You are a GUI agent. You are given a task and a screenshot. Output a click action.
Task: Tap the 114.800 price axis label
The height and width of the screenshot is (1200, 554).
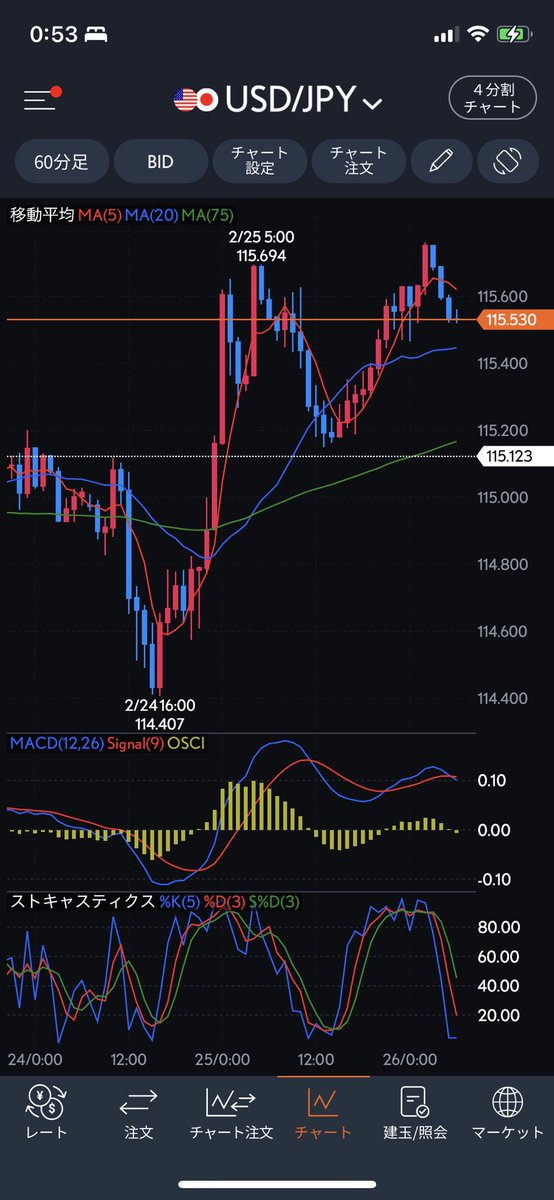pos(502,564)
